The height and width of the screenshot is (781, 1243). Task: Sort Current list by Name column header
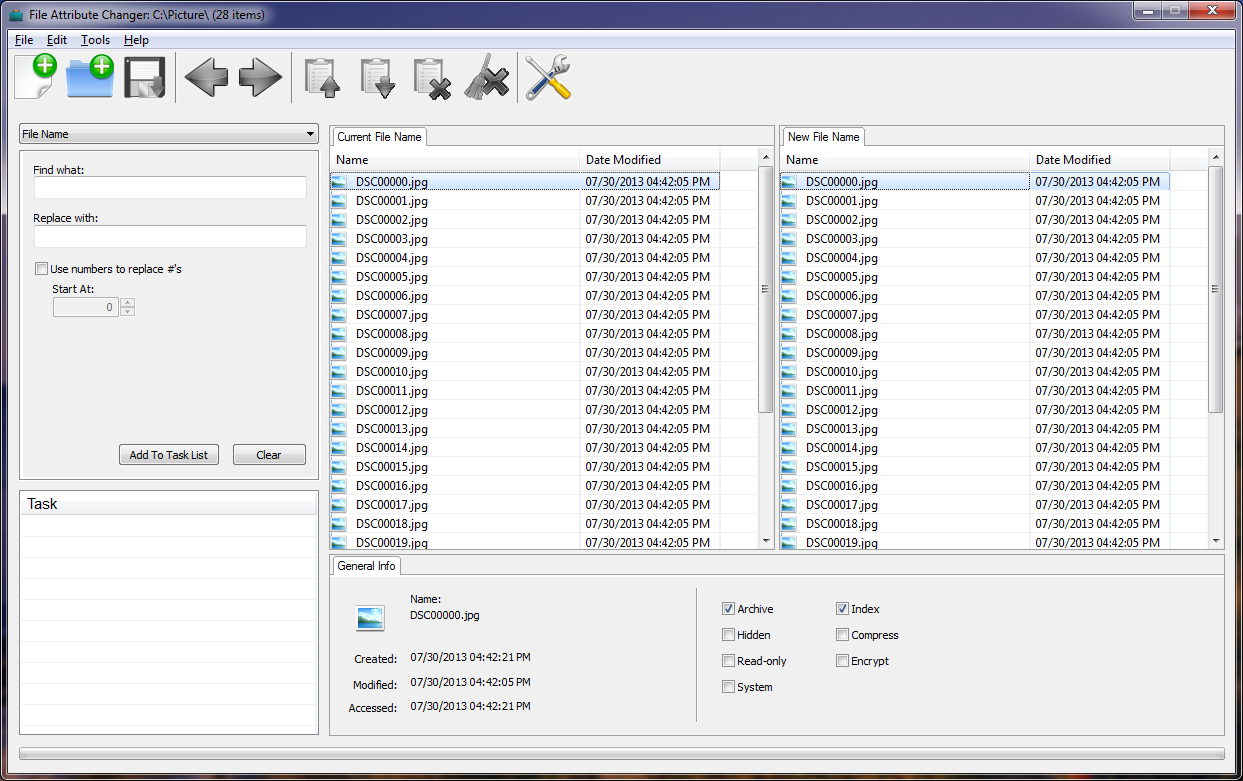coord(455,160)
